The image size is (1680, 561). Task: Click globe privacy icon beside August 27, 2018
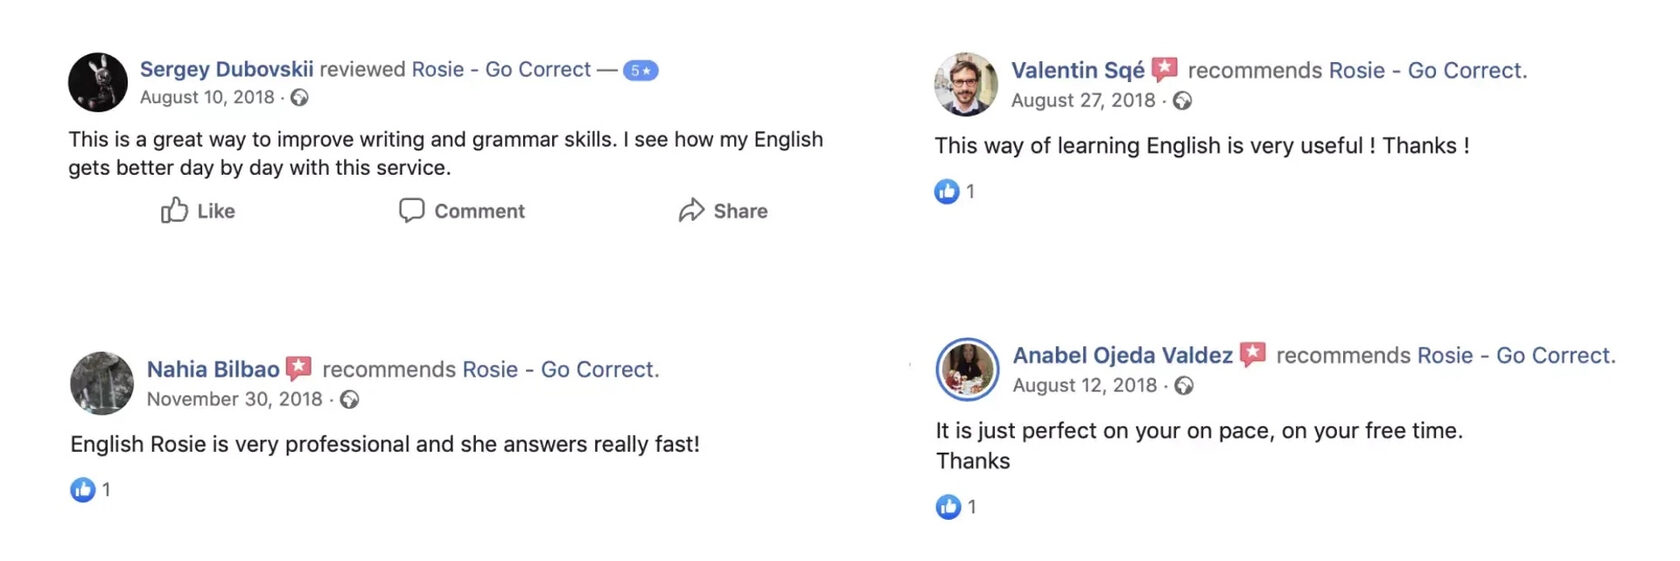[1182, 101]
